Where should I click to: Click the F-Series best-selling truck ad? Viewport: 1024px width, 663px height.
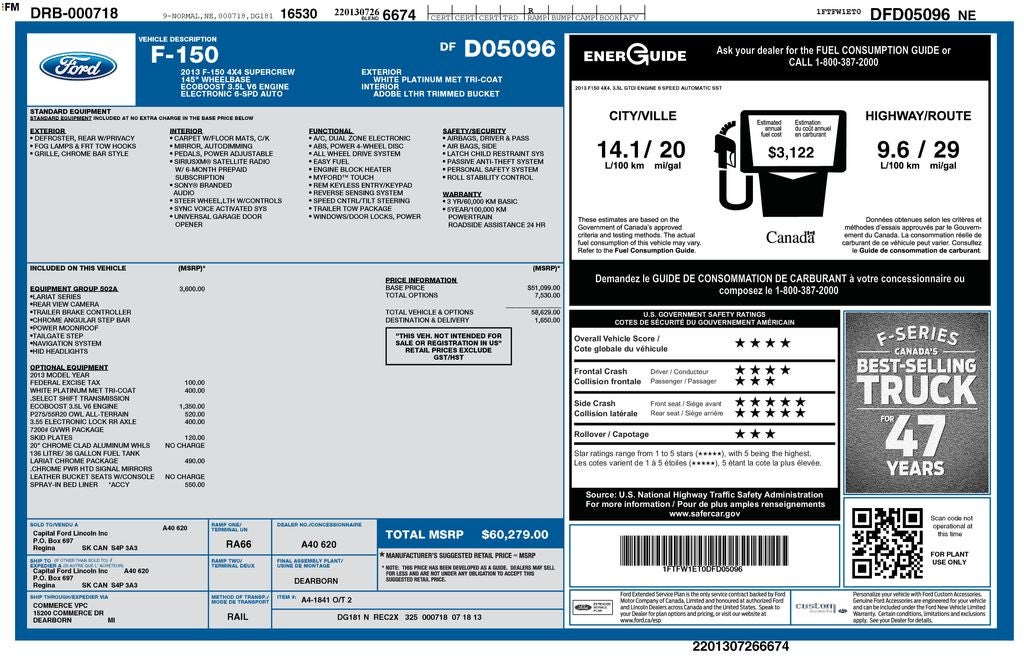coord(916,402)
